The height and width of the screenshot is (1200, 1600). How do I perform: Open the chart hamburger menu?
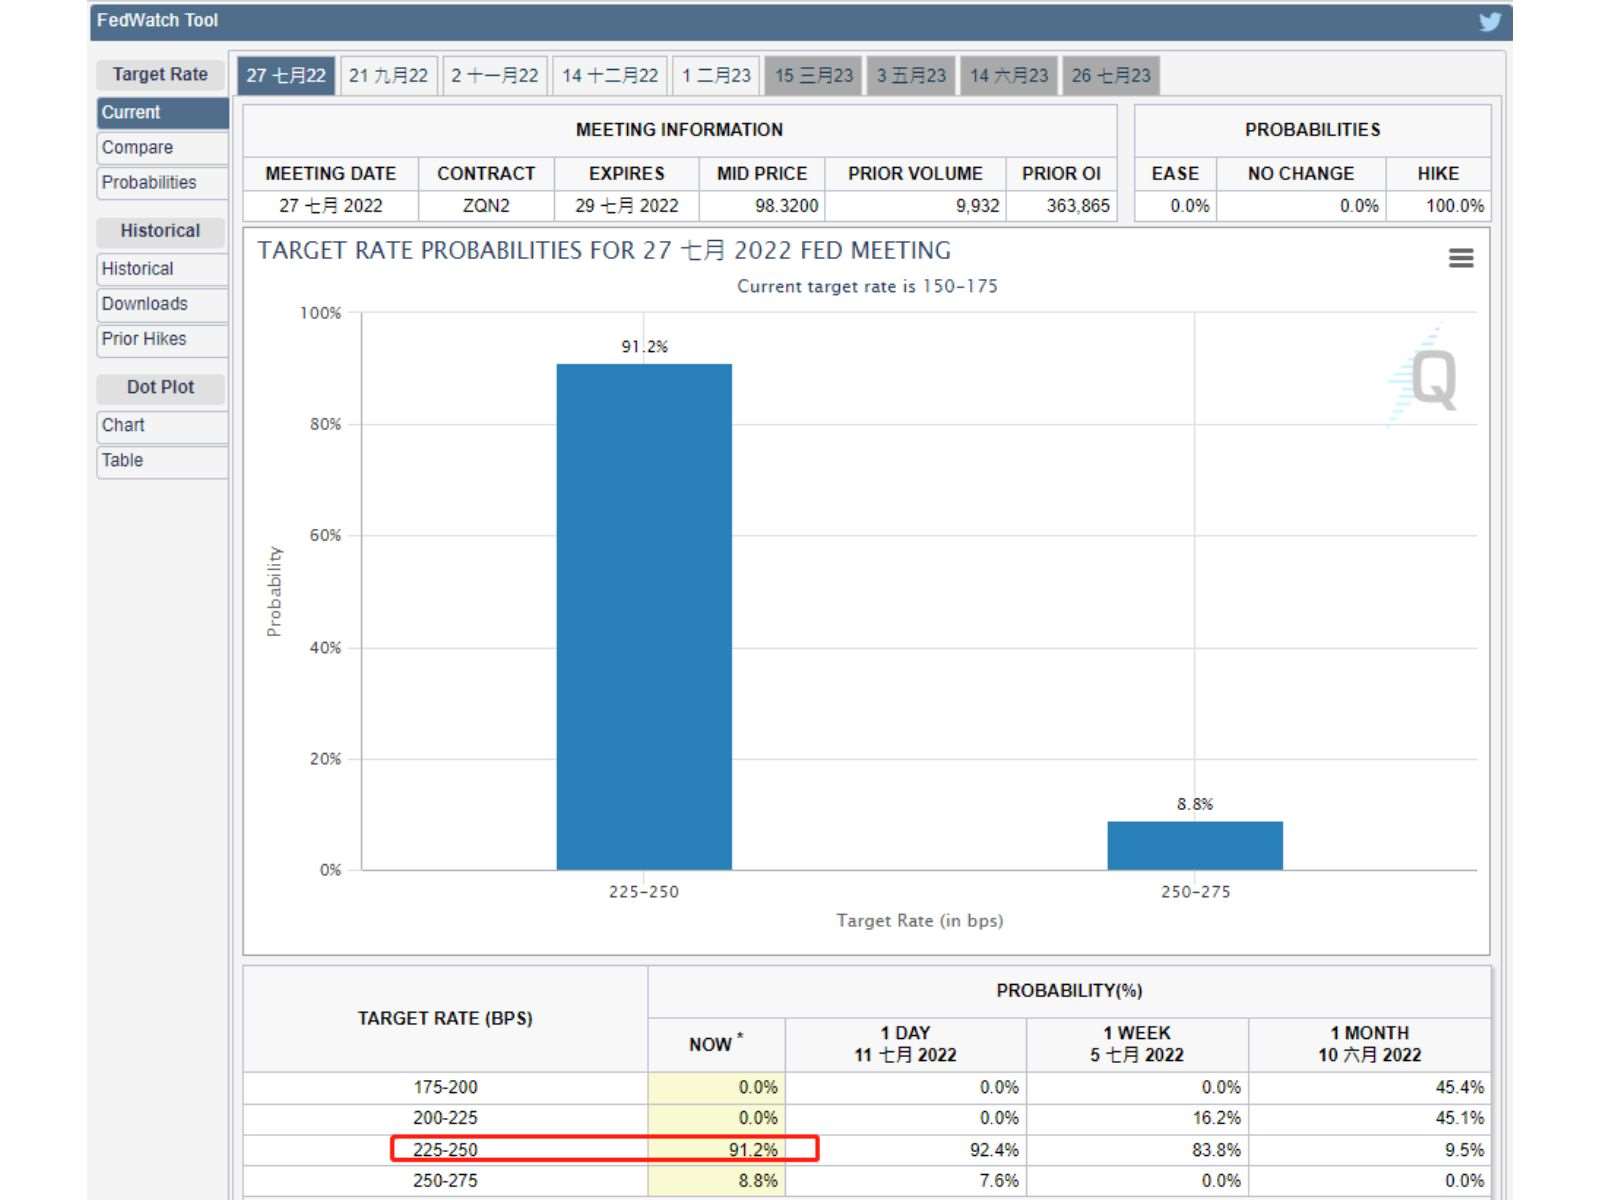click(1461, 258)
